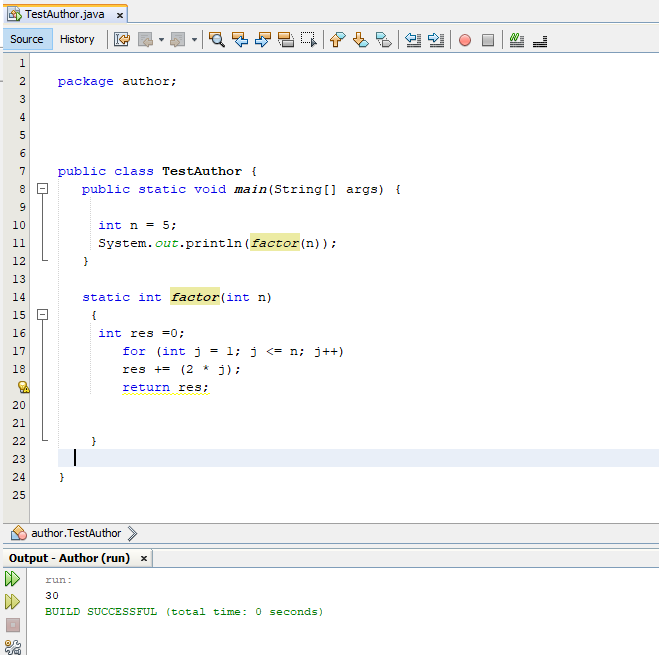659x655 pixels.
Task: Click the 'int n = 5;' statement
Action: tap(137, 225)
